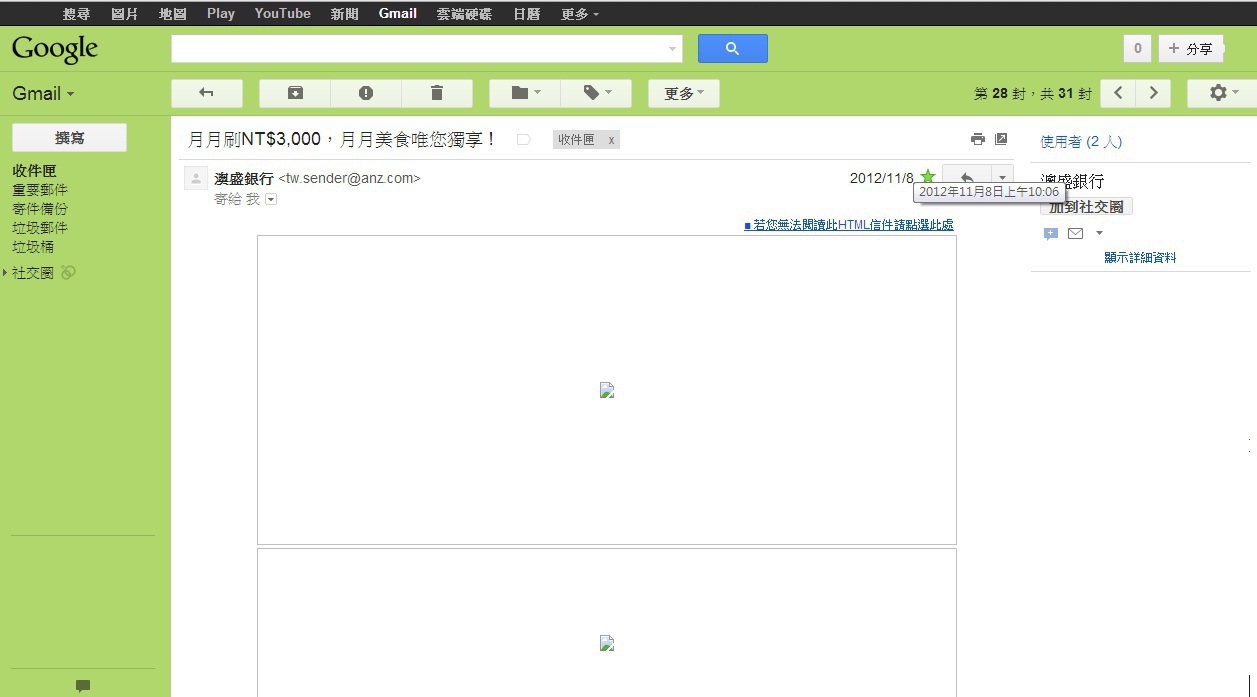Open the Move to folder dropdown

point(525,93)
